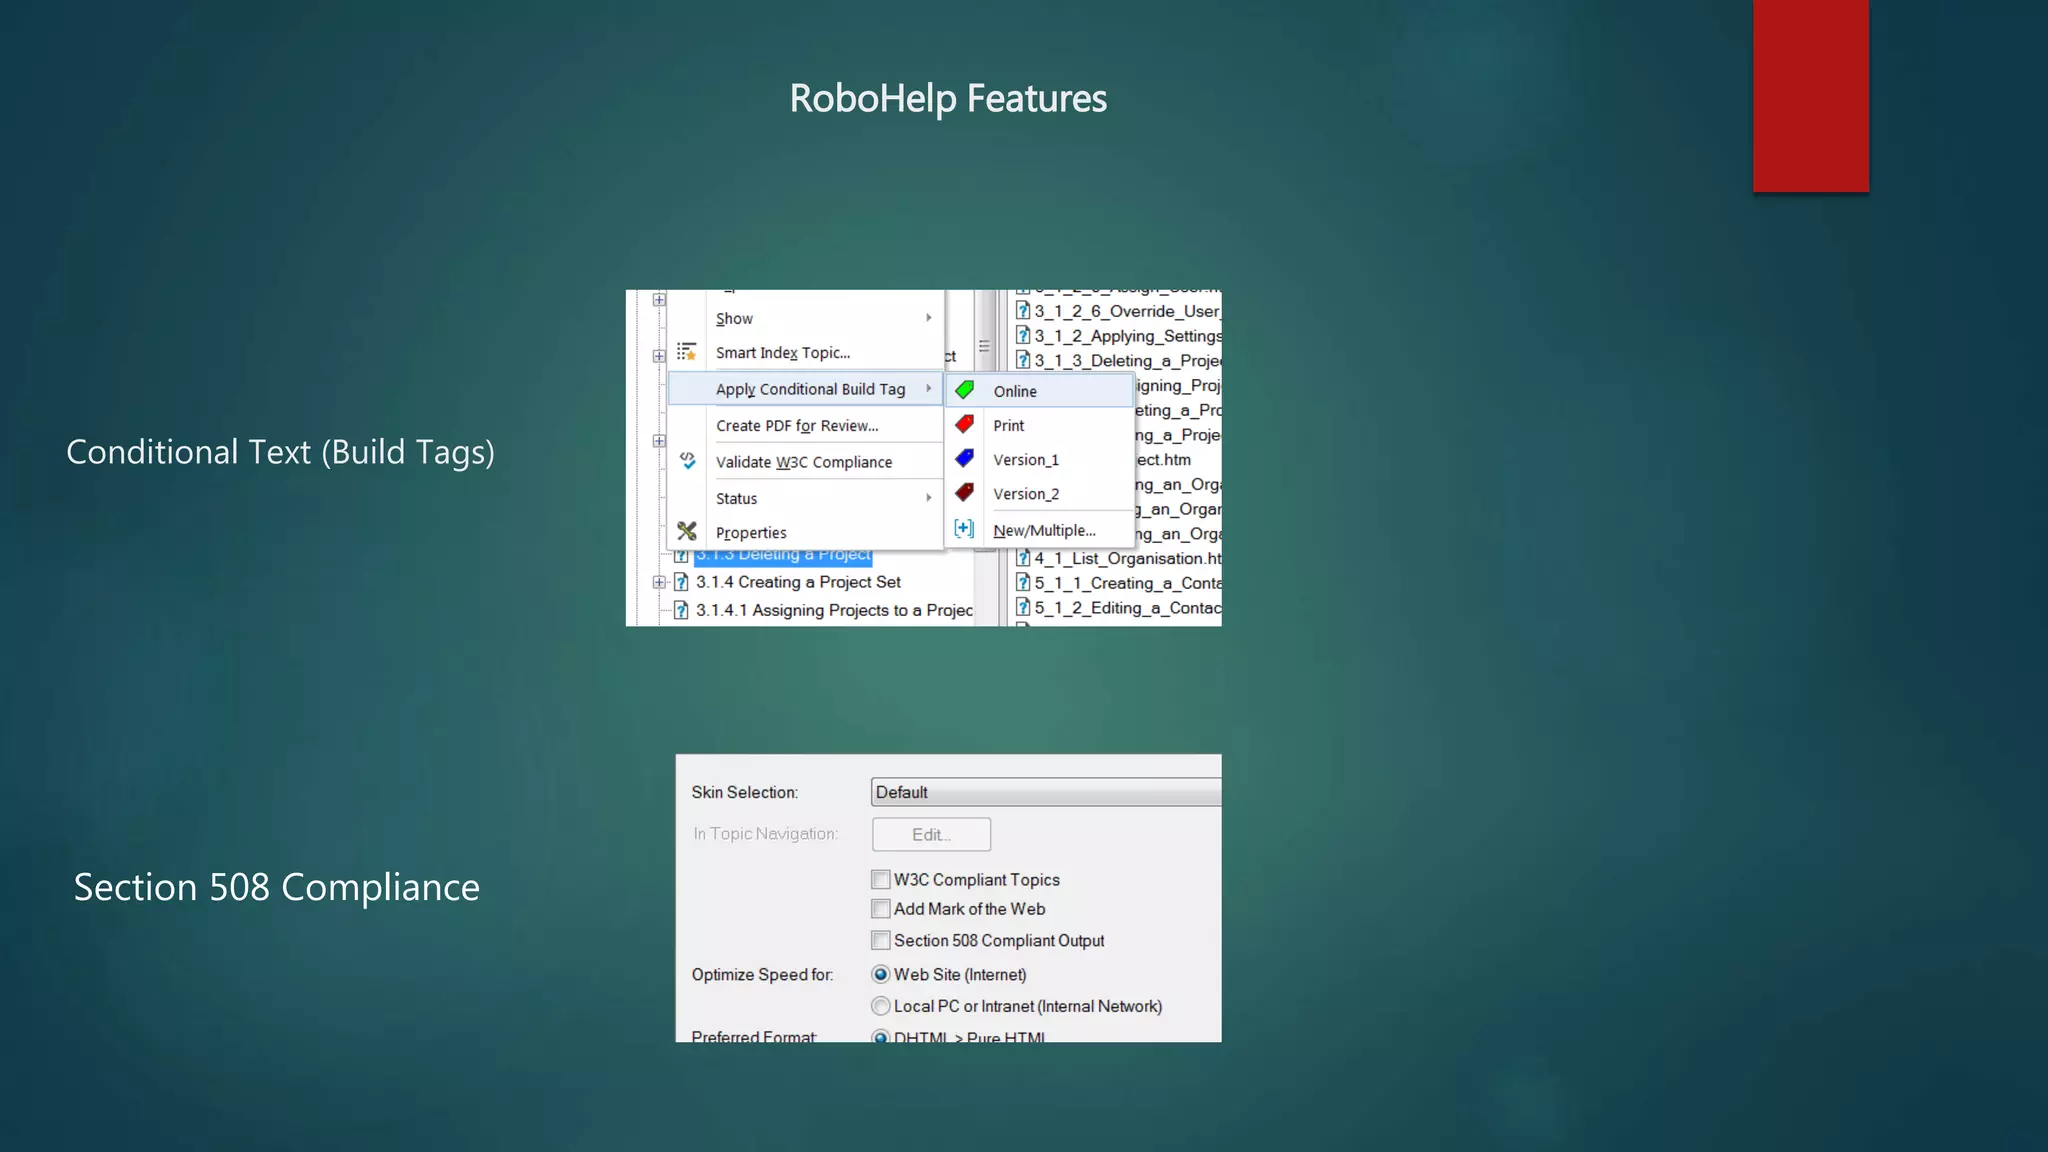Select 5_1_2_Editing_a_Contac file

click(1127, 607)
